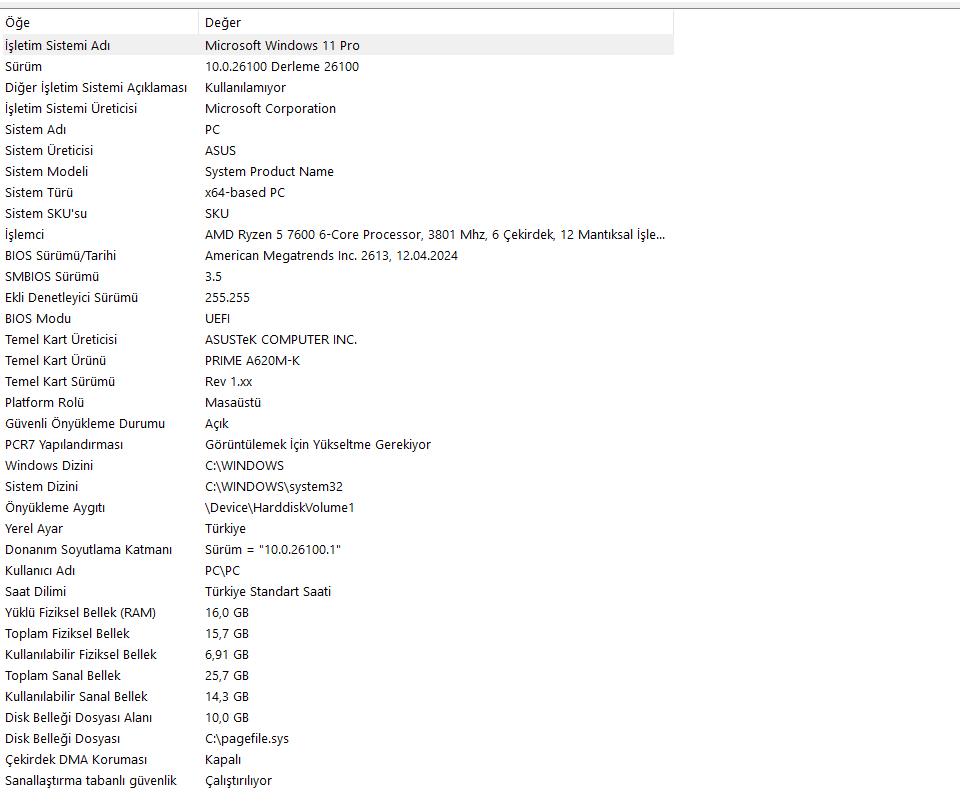
Task: Click the value 'Masaüstü'
Action: point(233,403)
